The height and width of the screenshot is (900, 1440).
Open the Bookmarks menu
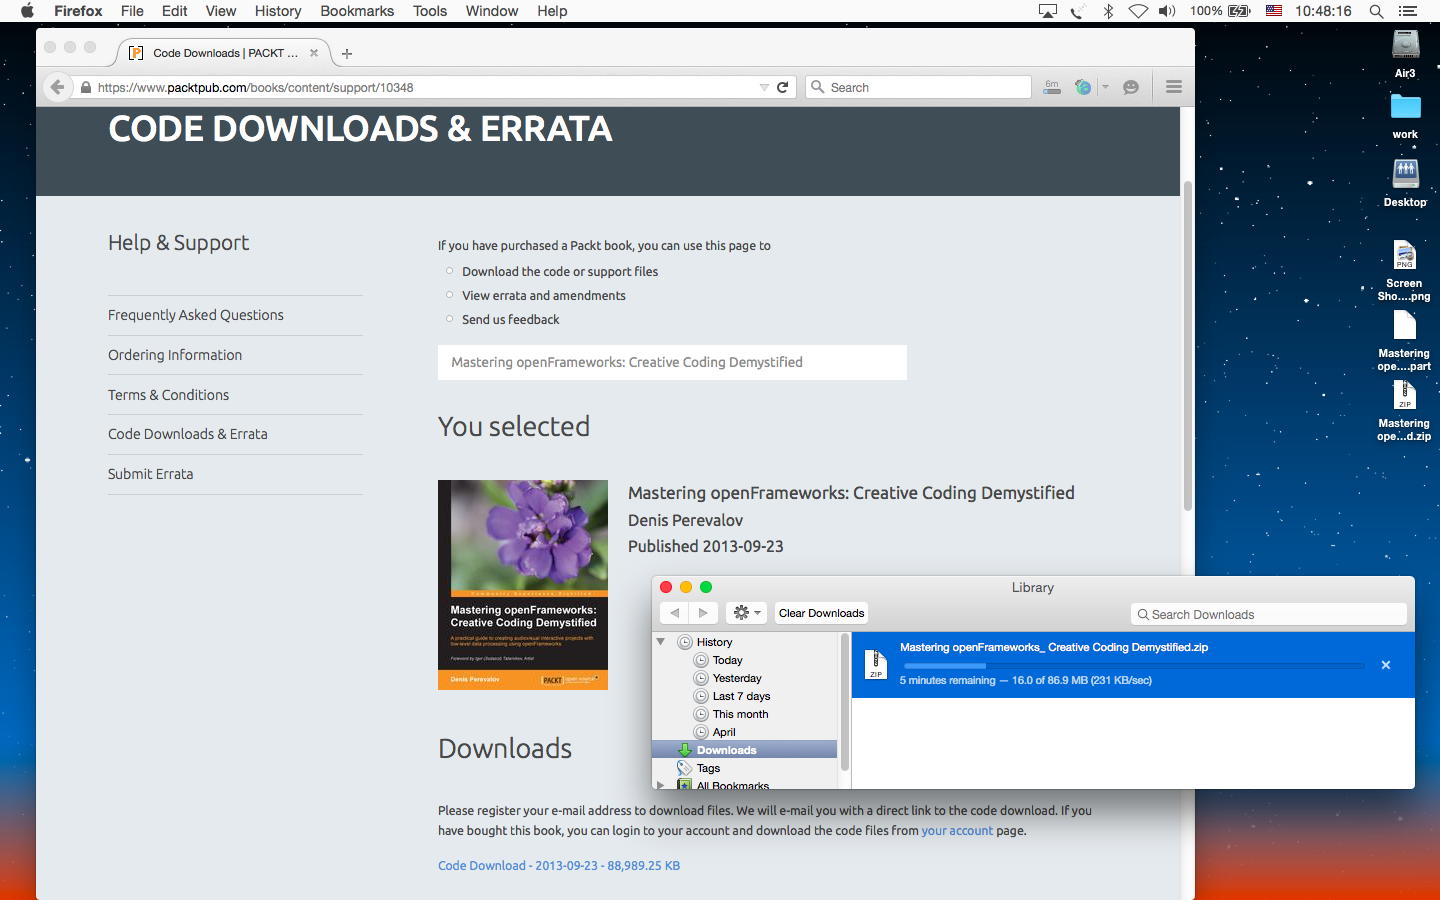tap(357, 11)
